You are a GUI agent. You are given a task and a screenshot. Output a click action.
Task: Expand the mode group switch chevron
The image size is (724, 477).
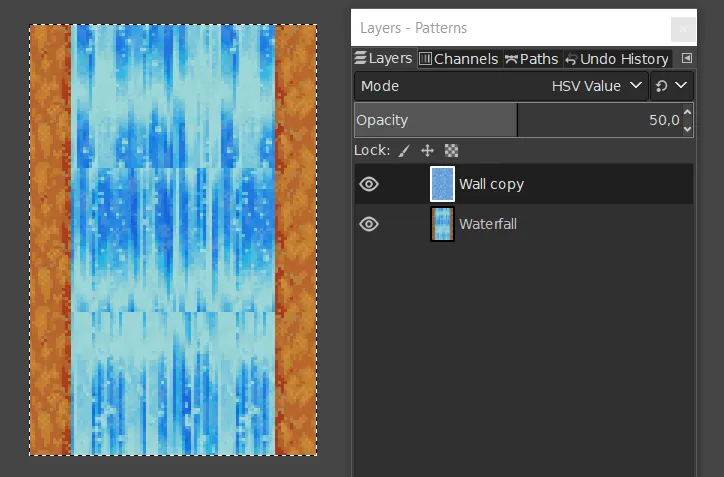pos(681,85)
